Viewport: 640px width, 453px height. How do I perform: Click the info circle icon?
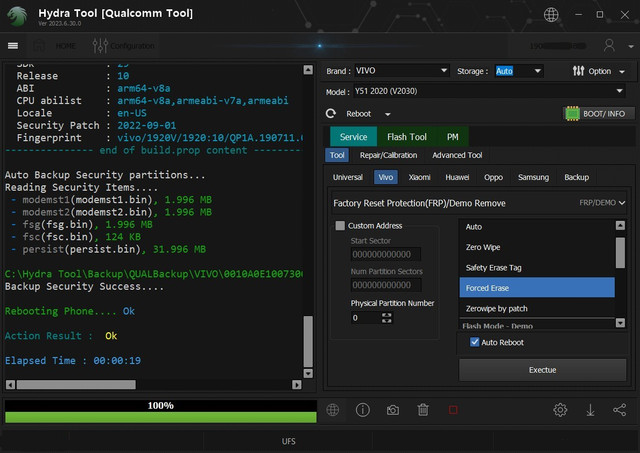[x=362, y=409]
